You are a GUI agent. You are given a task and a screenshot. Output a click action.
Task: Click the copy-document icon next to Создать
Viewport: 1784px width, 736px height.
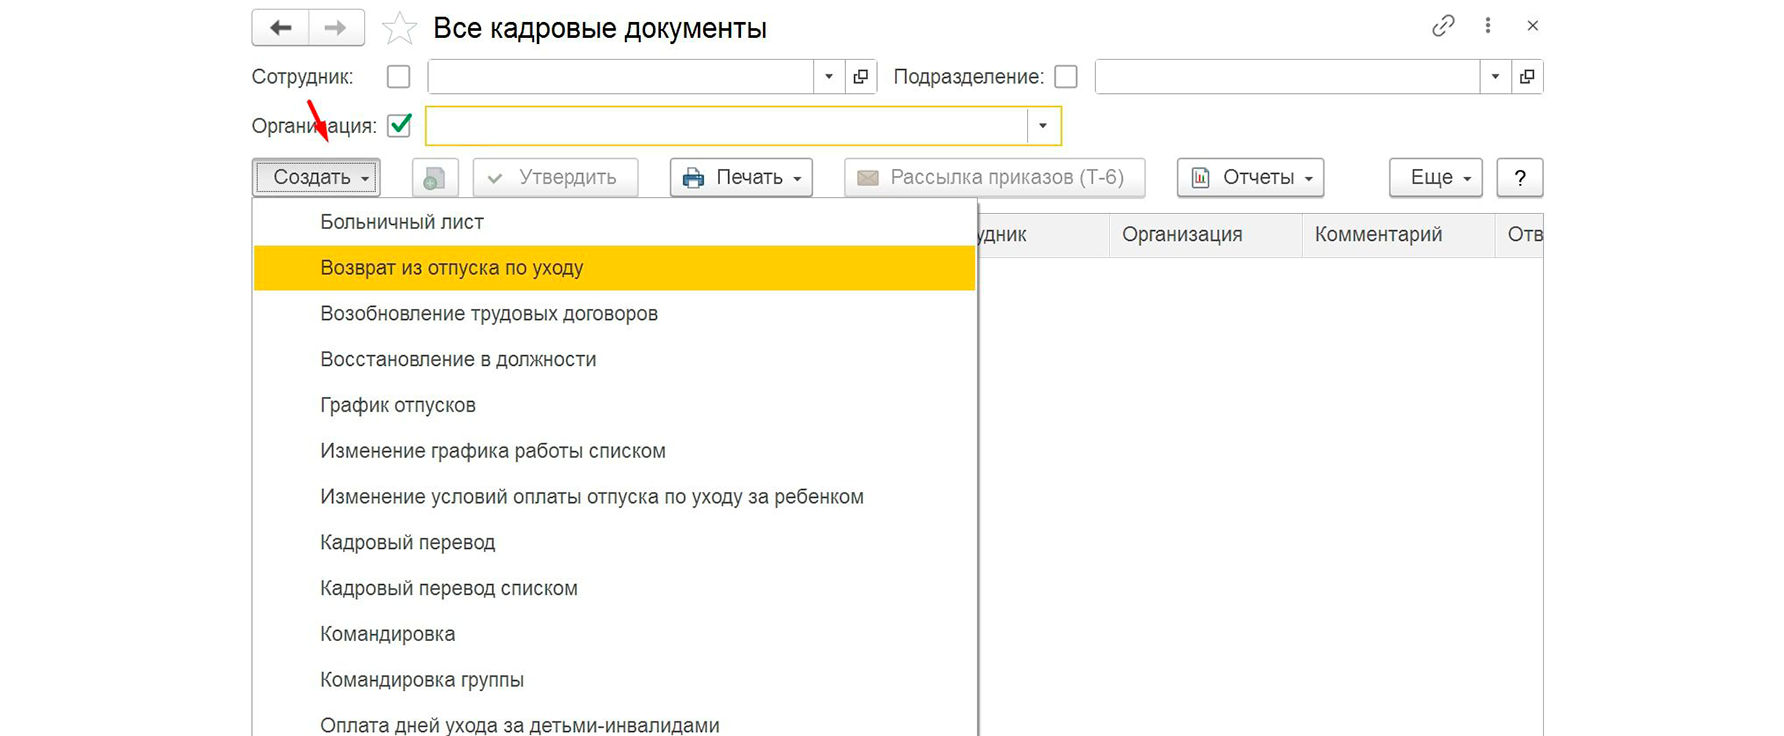tap(435, 178)
